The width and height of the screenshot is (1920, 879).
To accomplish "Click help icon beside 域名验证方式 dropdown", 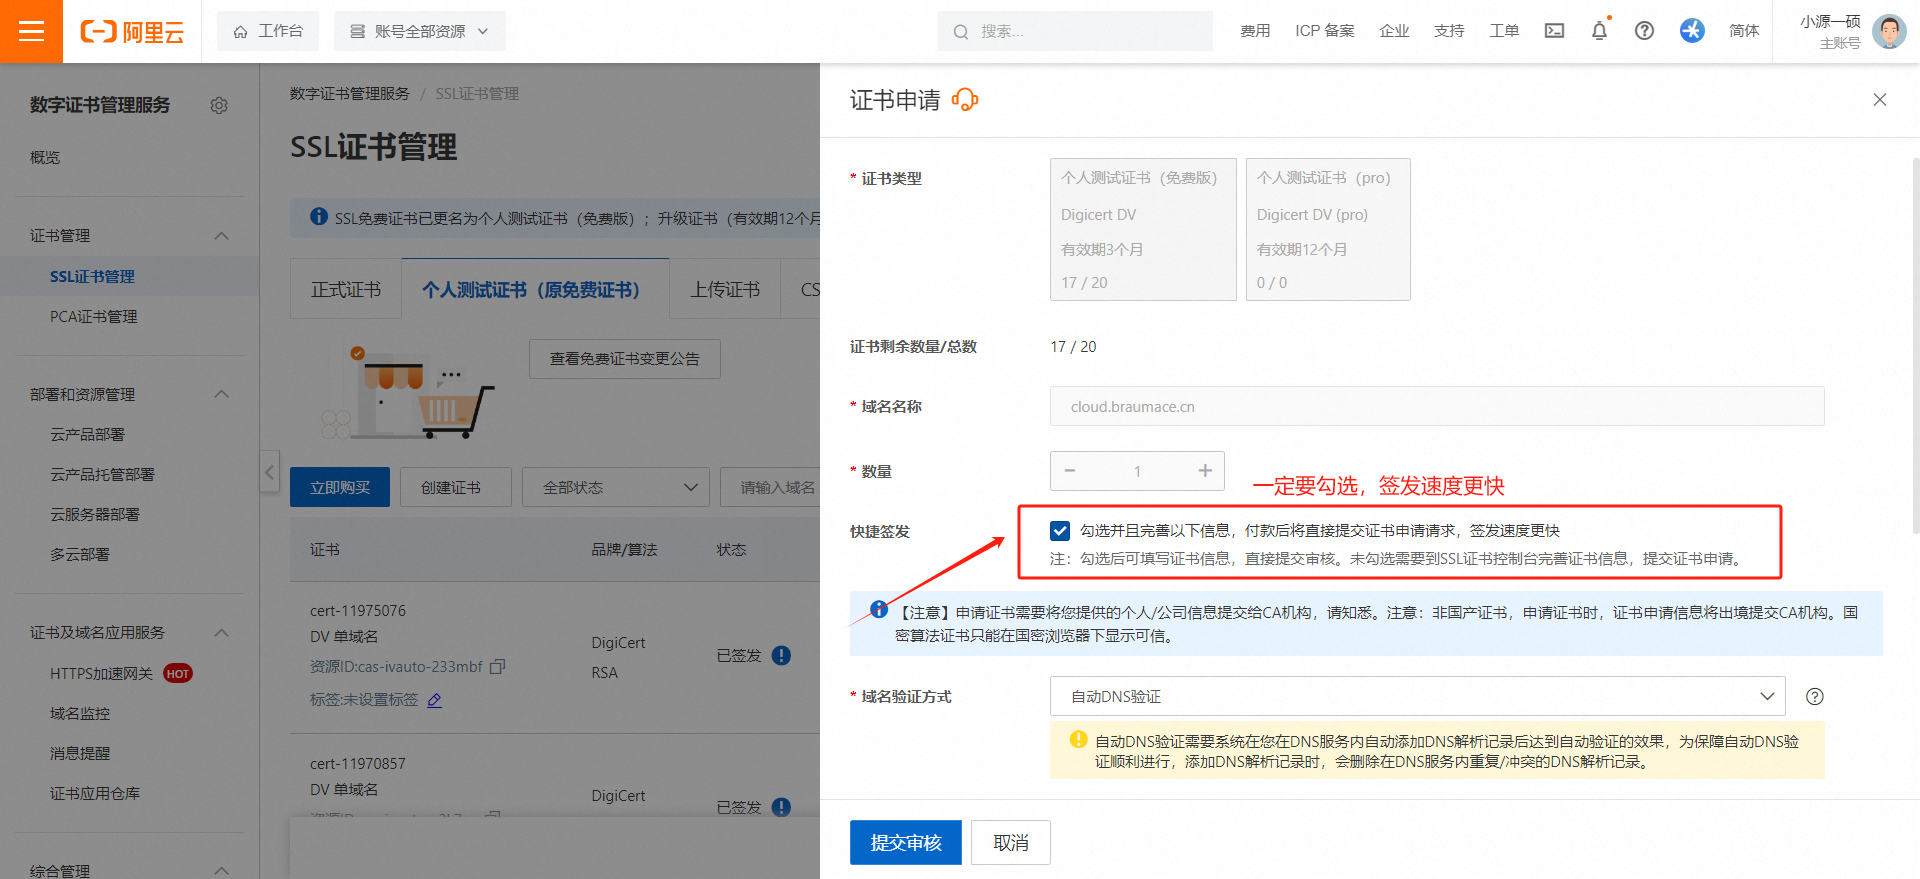I will (1815, 697).
